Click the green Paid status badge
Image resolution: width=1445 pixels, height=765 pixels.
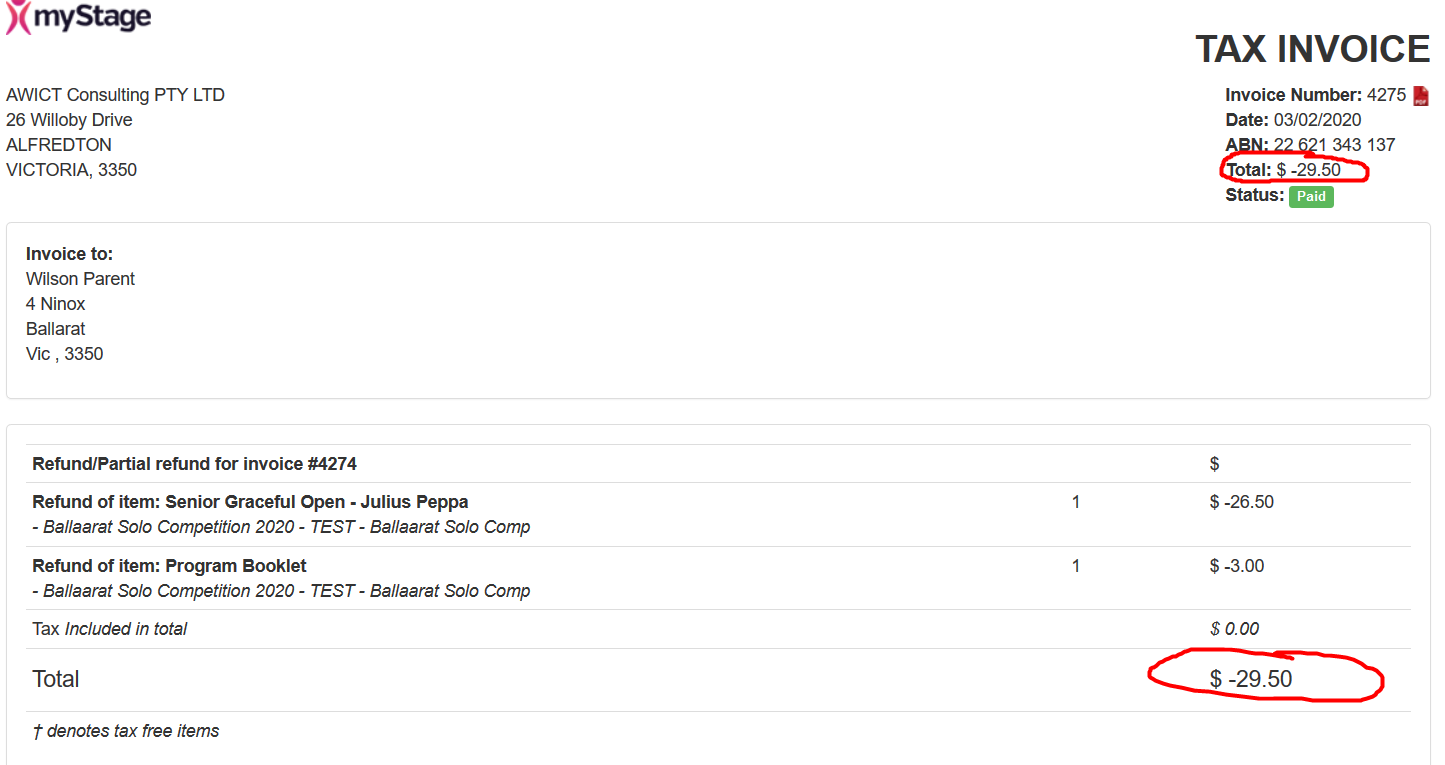pyautogui.click(x=1311, y=196)
